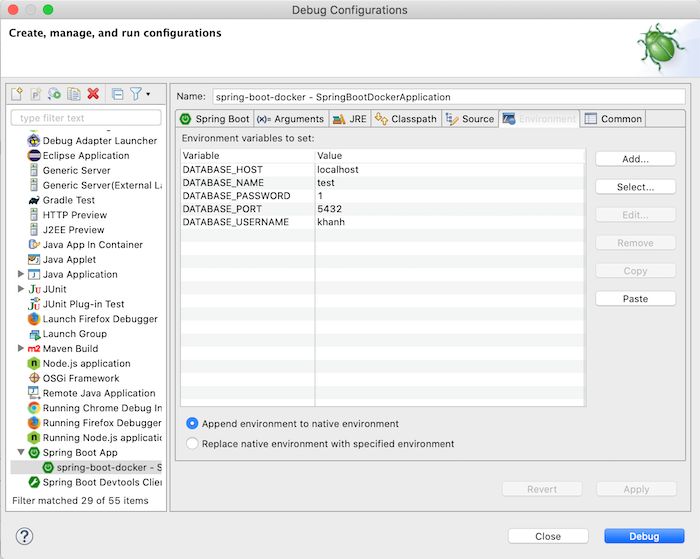Select Running Firefox Debugger icon
Screen dimensions: 700x559
34,422
